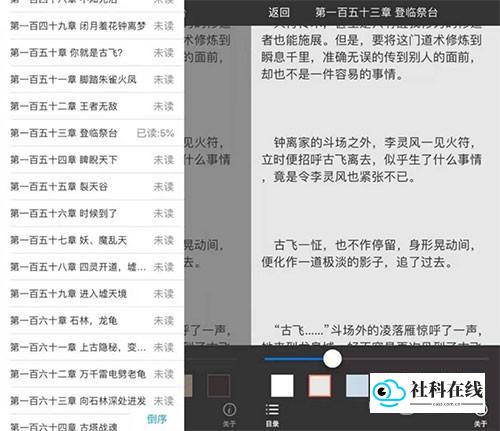Open chapter 第一百五十章 你就是古飞?
The height and width of the screenshot is (431, 500).
point(92,53)
